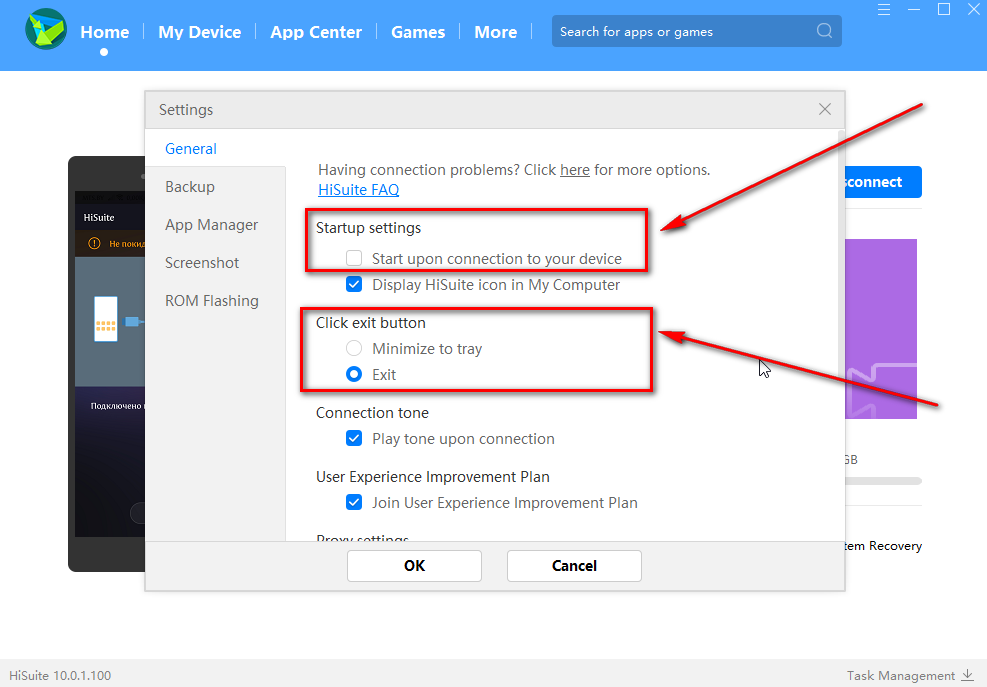This screenshot has height=687, width=987.
Task: Select the Minimize to tray option
Action: [x=354, y=348]
